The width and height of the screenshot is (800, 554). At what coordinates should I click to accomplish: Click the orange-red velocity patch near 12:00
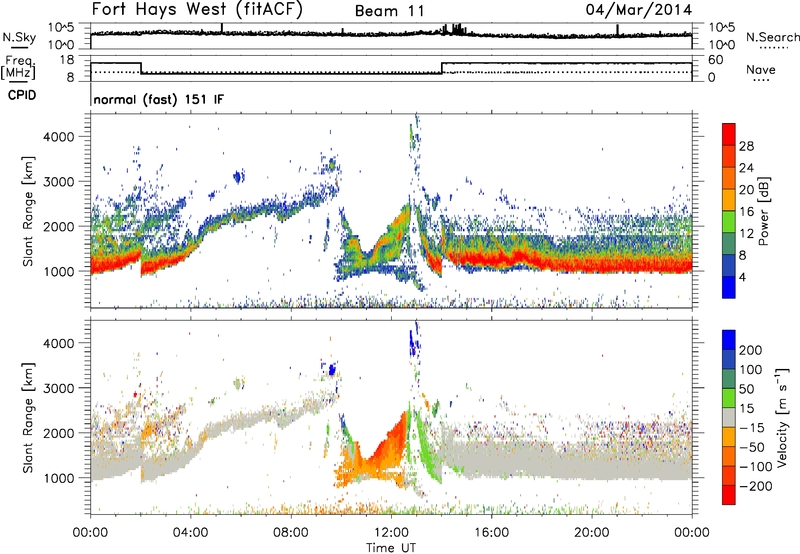[x=388, y=444]
